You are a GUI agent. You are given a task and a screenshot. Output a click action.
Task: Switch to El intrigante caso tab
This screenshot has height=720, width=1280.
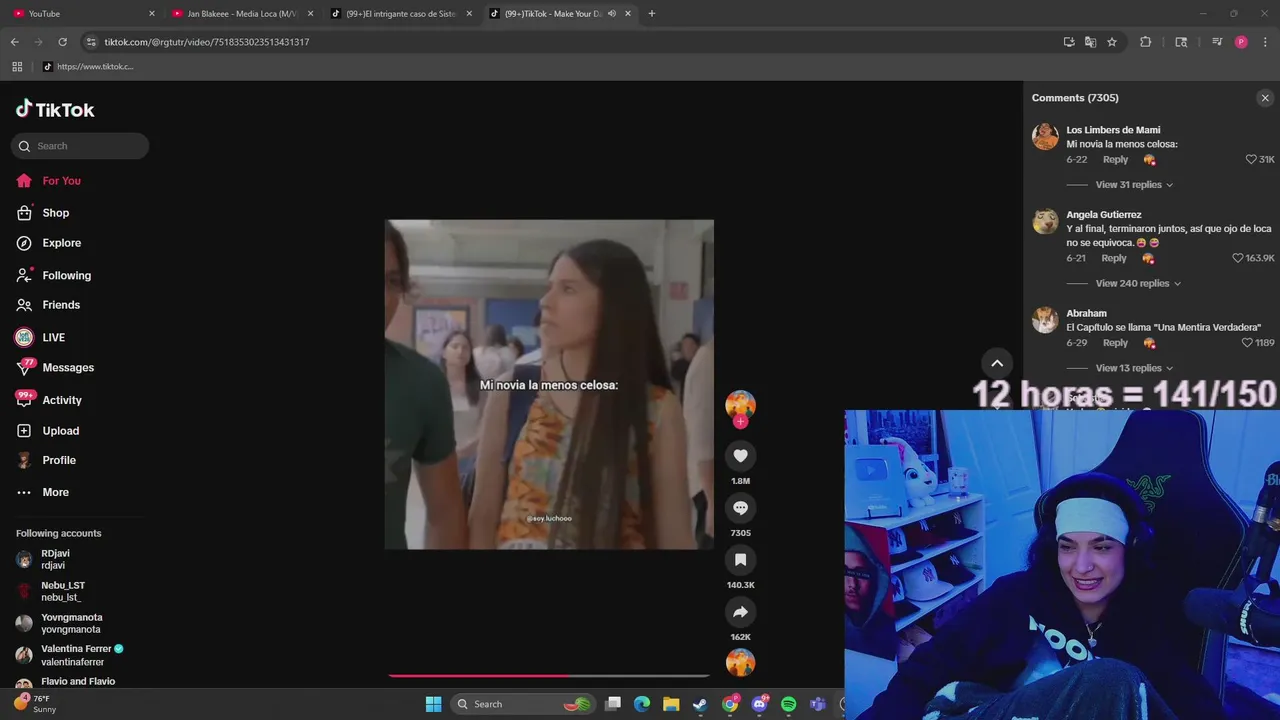click(x=400, y=14)
